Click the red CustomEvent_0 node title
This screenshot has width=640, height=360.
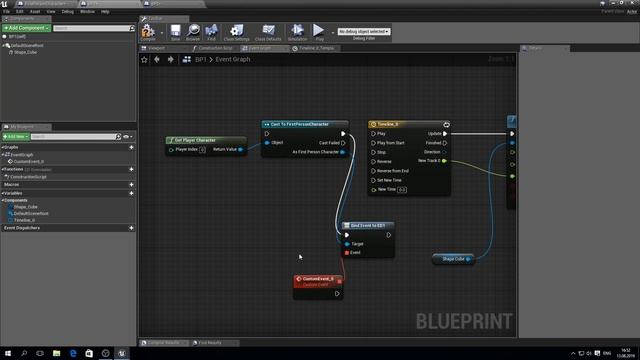point(318,279)
